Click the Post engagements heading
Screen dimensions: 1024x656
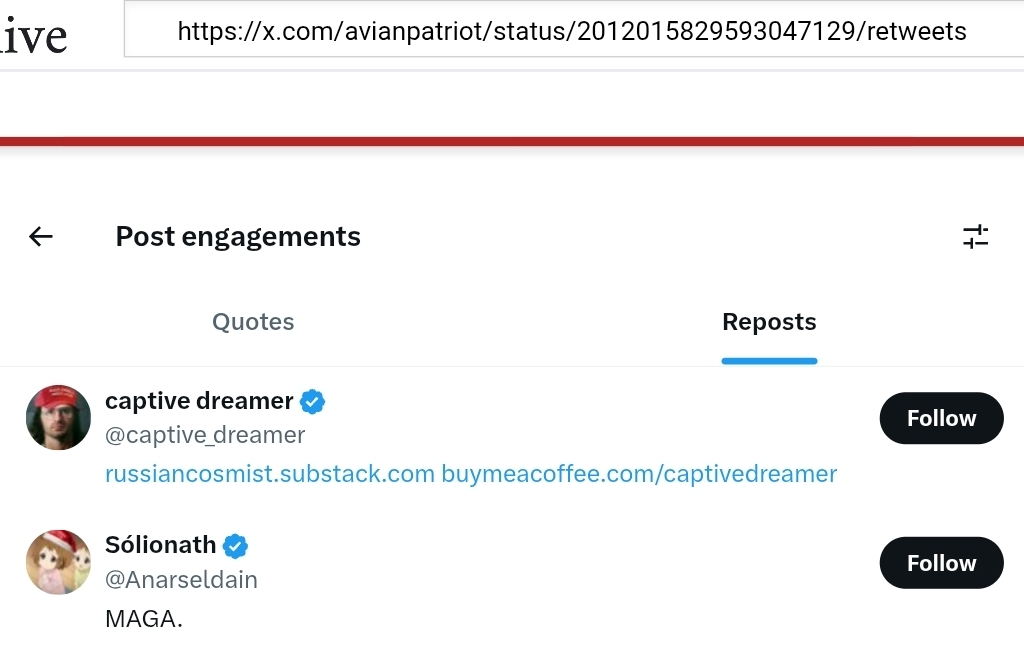click(238, 237)
